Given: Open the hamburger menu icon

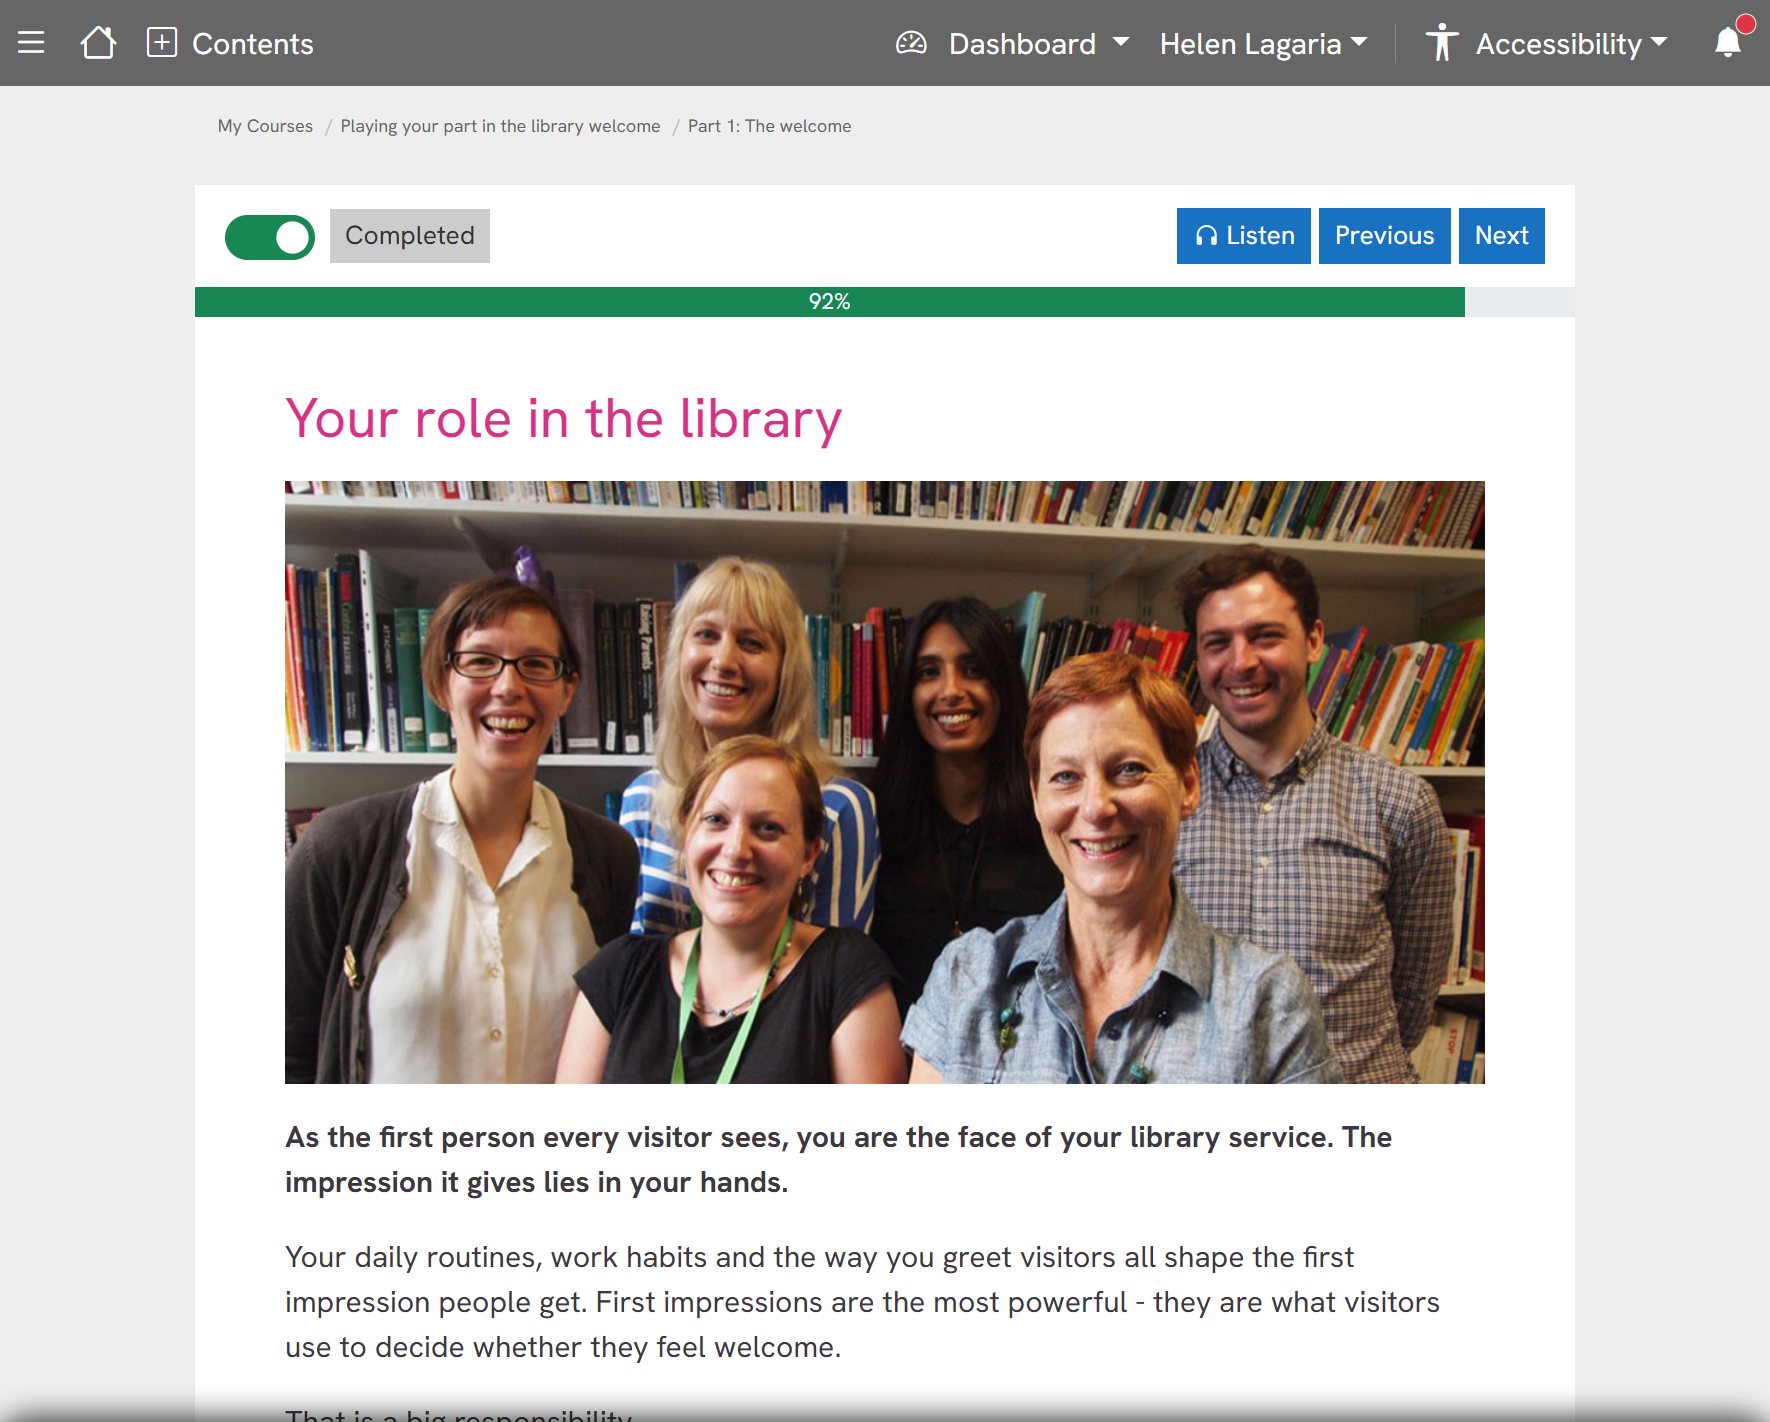Looking at the screenshot, I should click(x=31, y=43).
